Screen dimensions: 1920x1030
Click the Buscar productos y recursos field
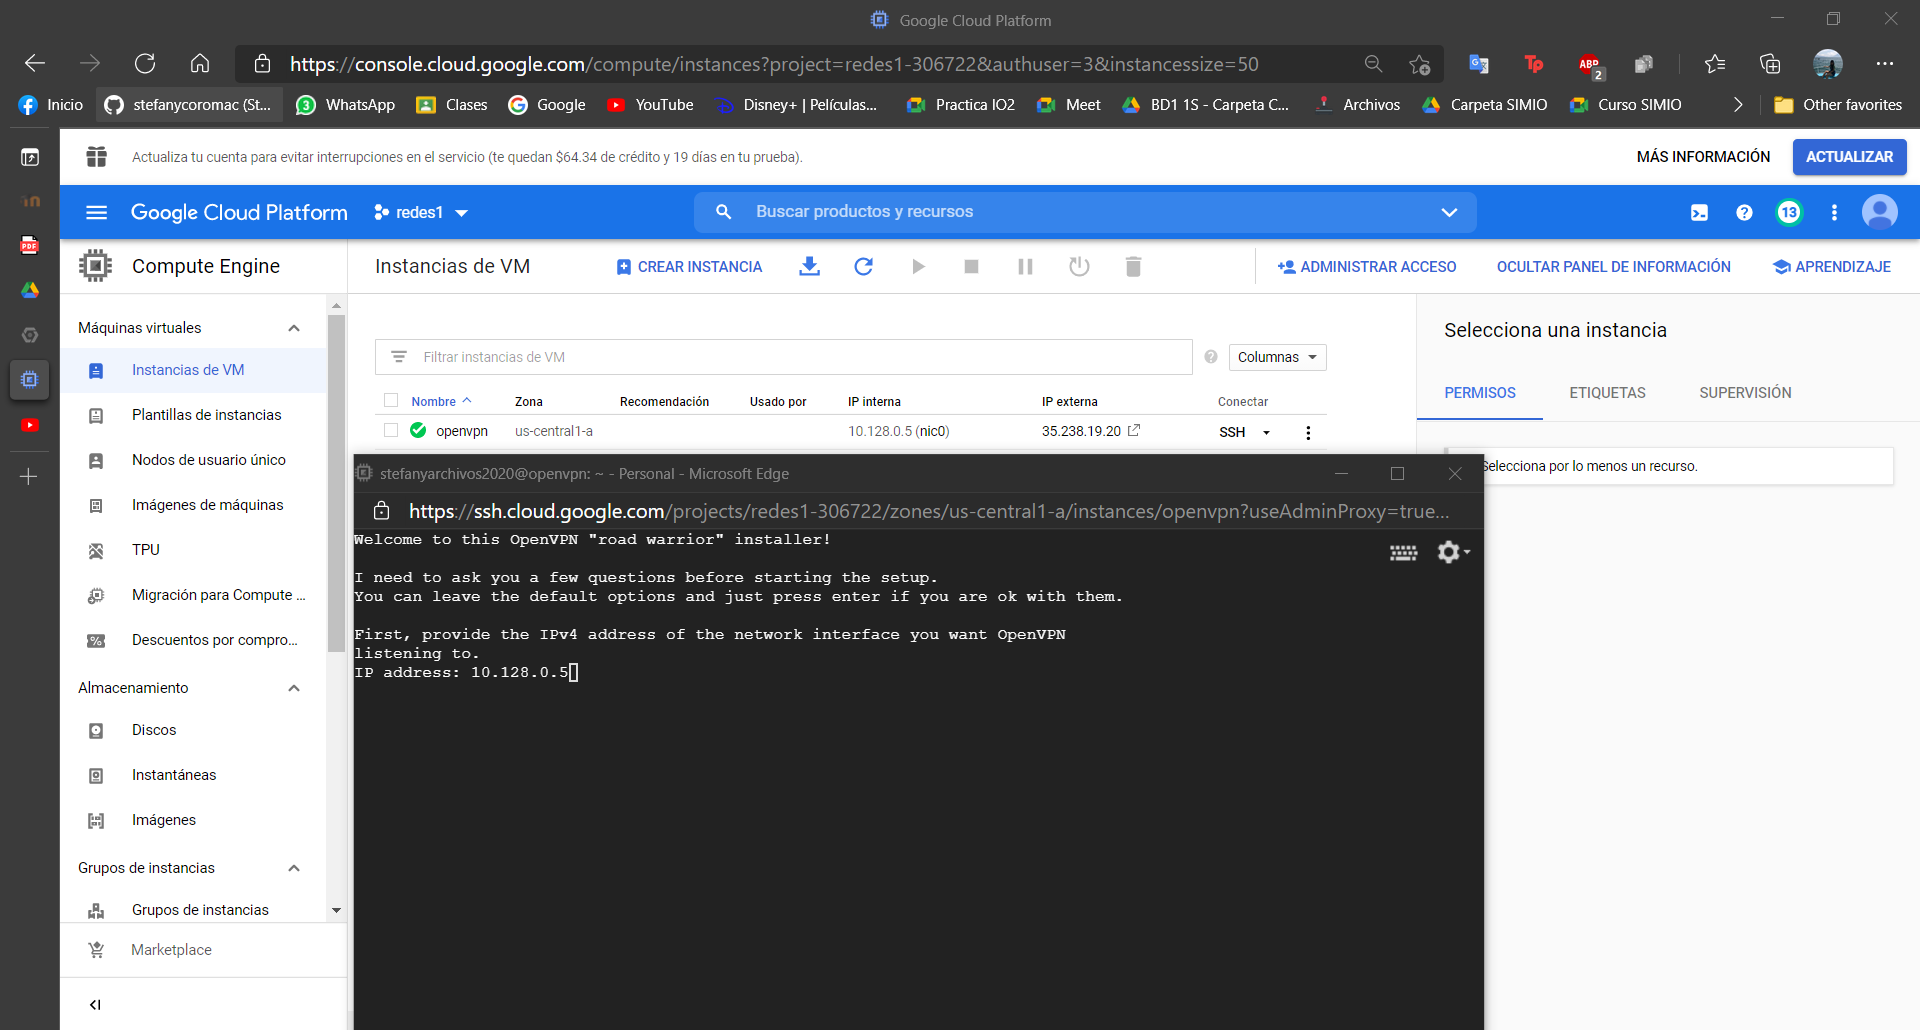1085,212
